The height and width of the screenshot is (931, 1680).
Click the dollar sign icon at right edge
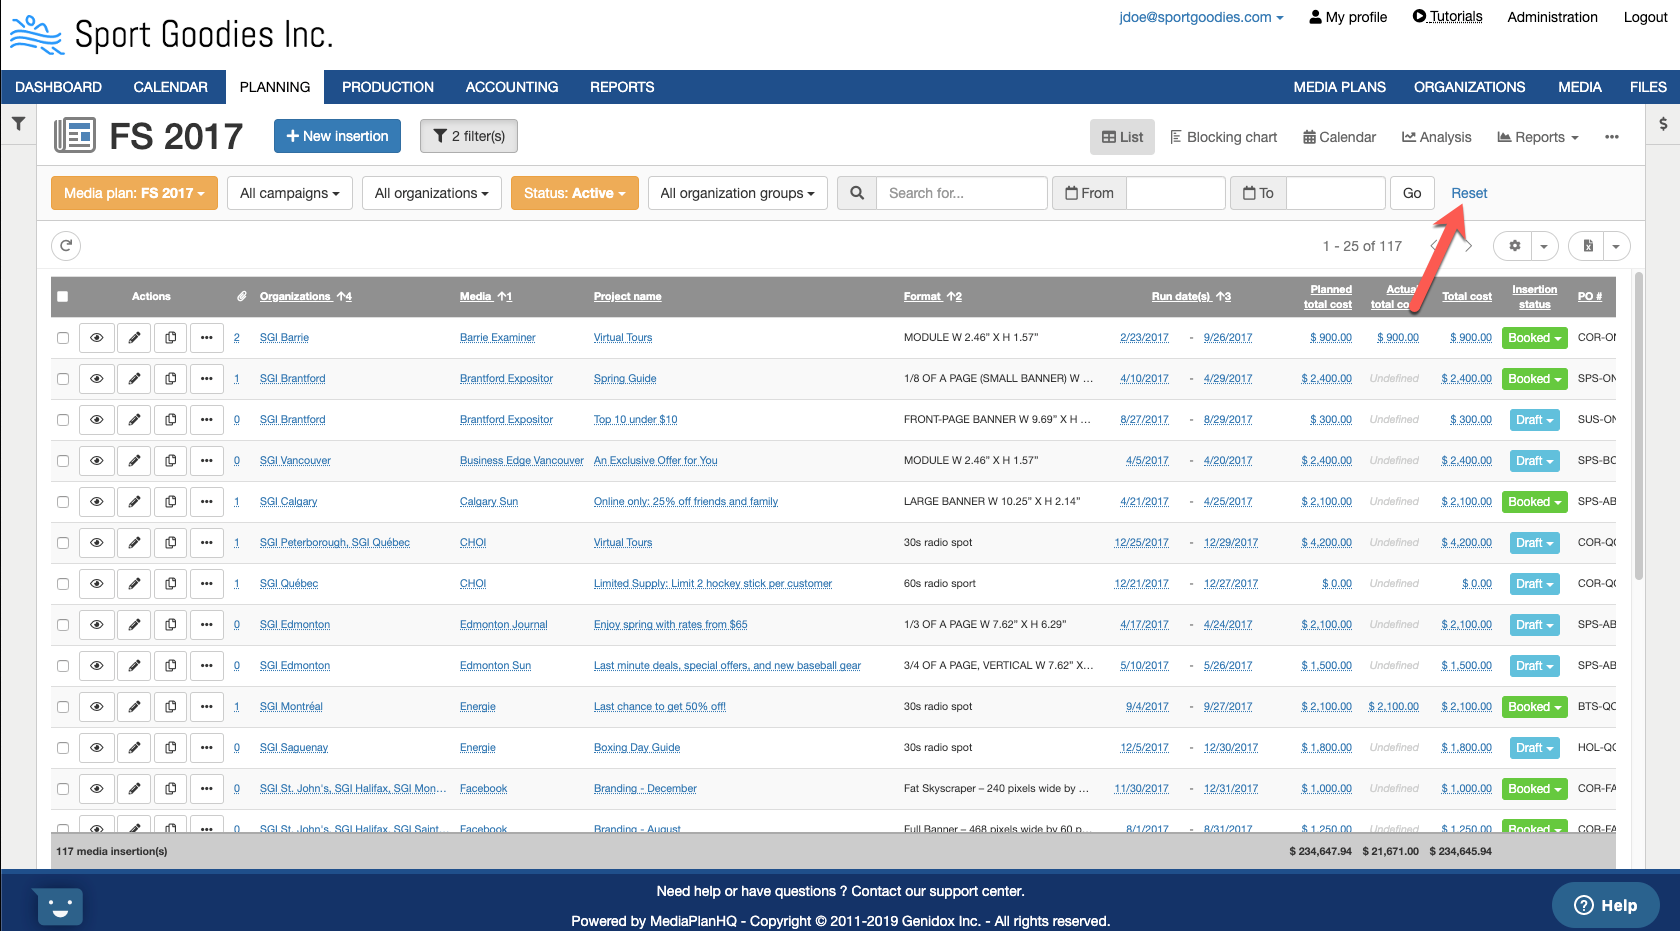1663,124
